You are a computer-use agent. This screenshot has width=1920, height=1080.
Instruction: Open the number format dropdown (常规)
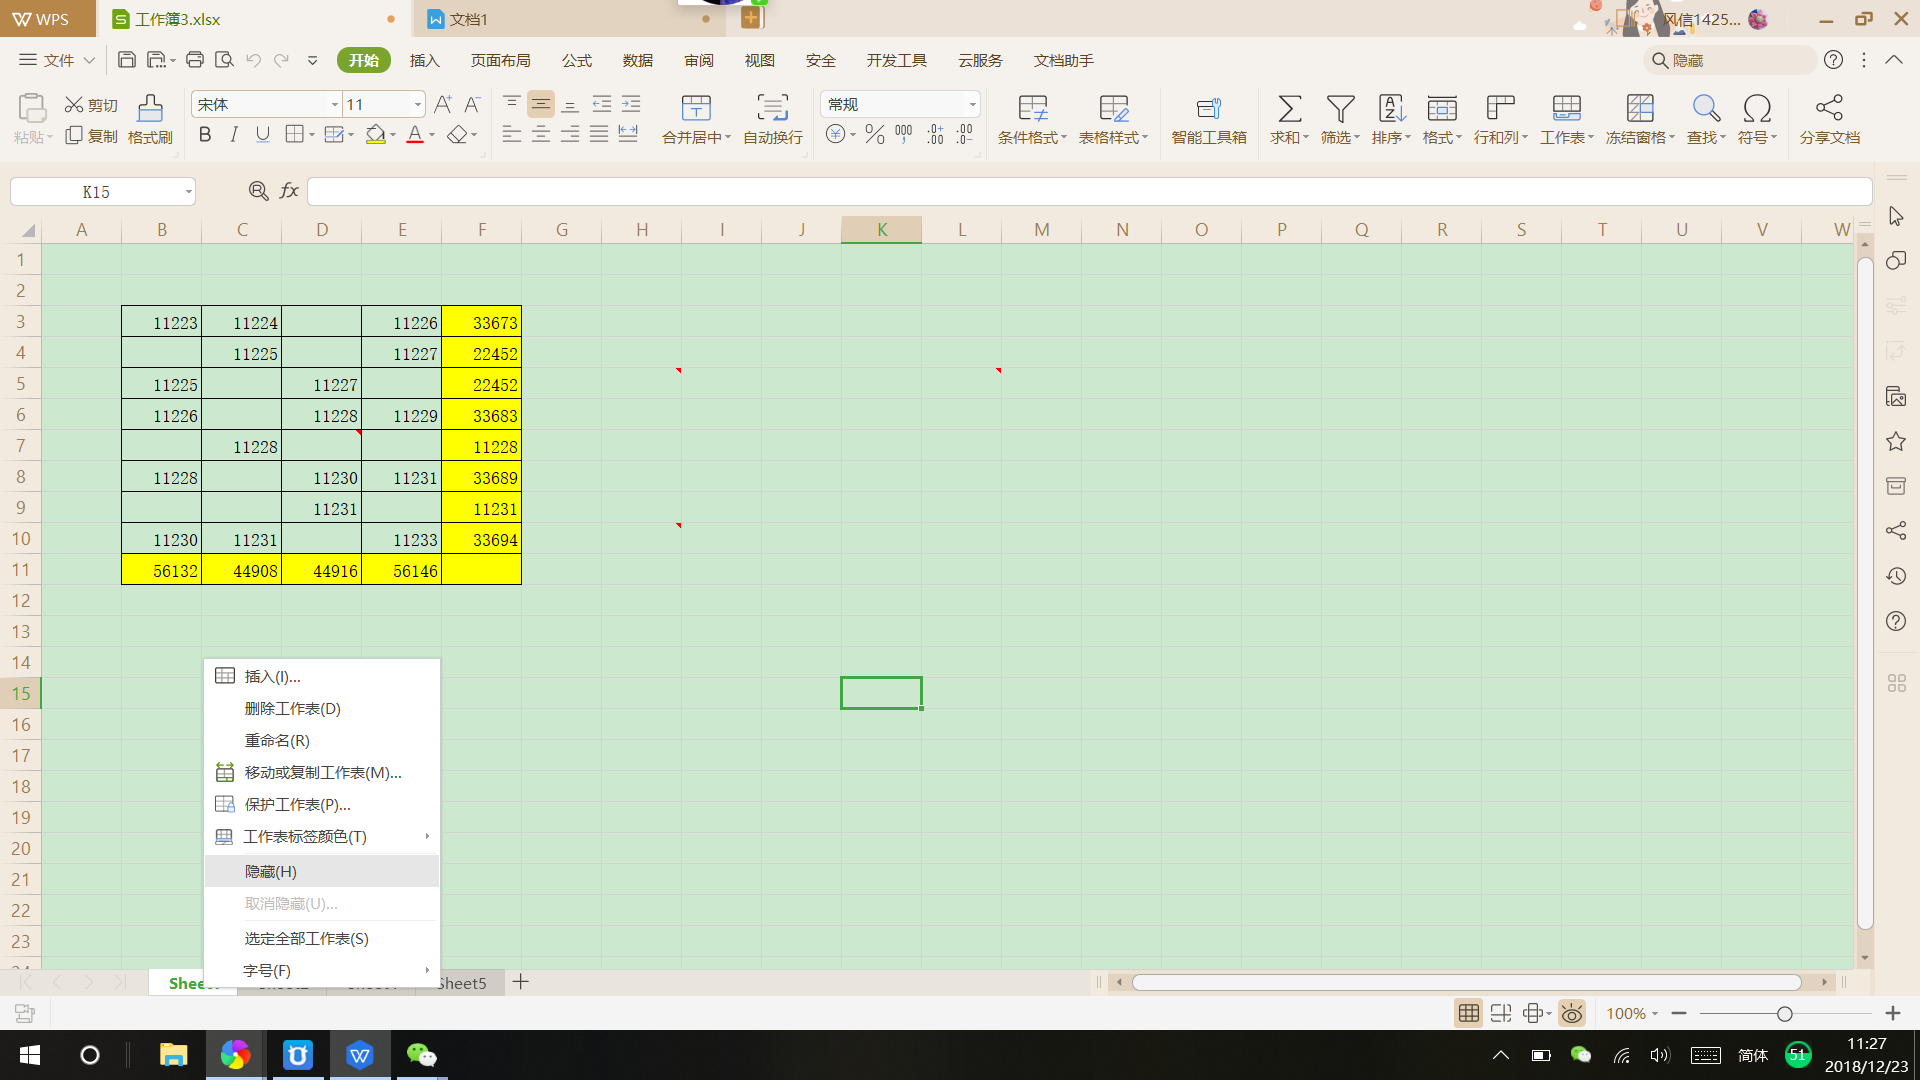[x=972, y=105]
